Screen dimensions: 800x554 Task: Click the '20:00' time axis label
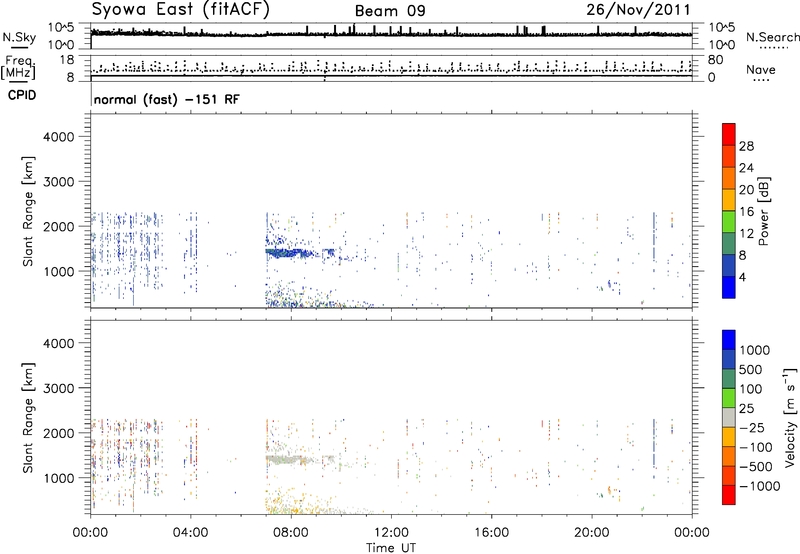coord(592,532)
